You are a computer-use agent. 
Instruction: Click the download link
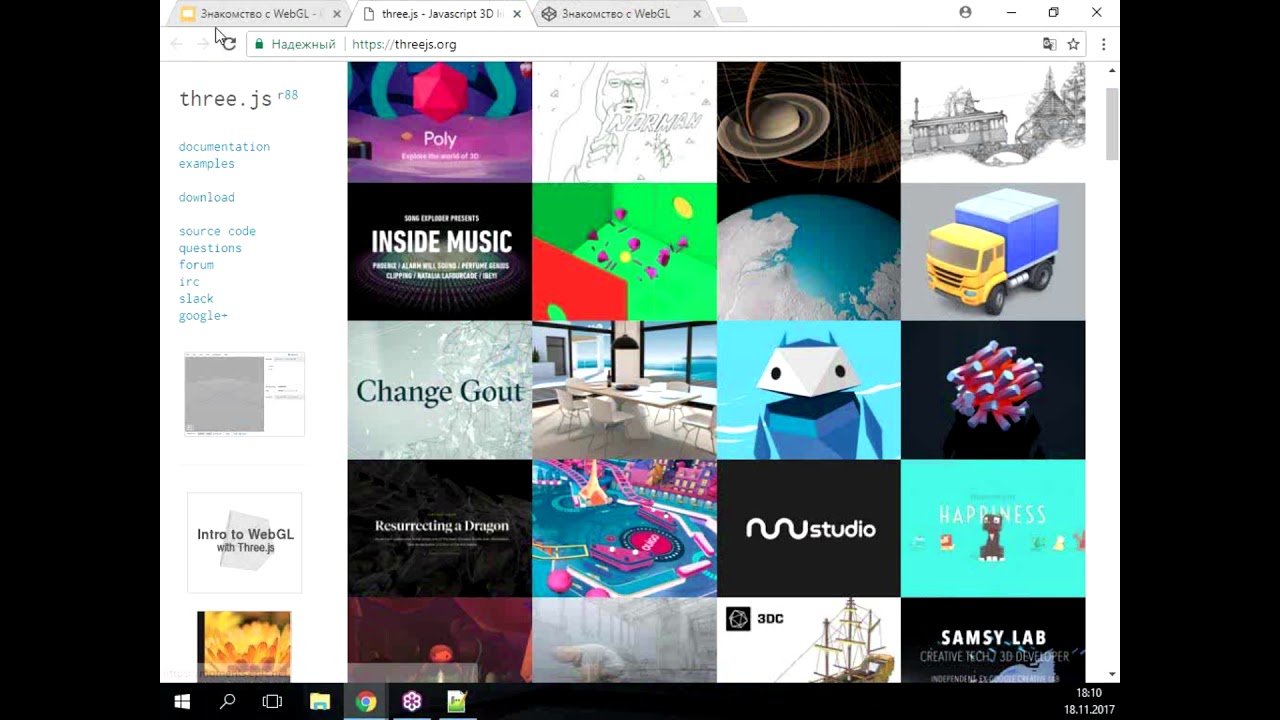(207, 197)
